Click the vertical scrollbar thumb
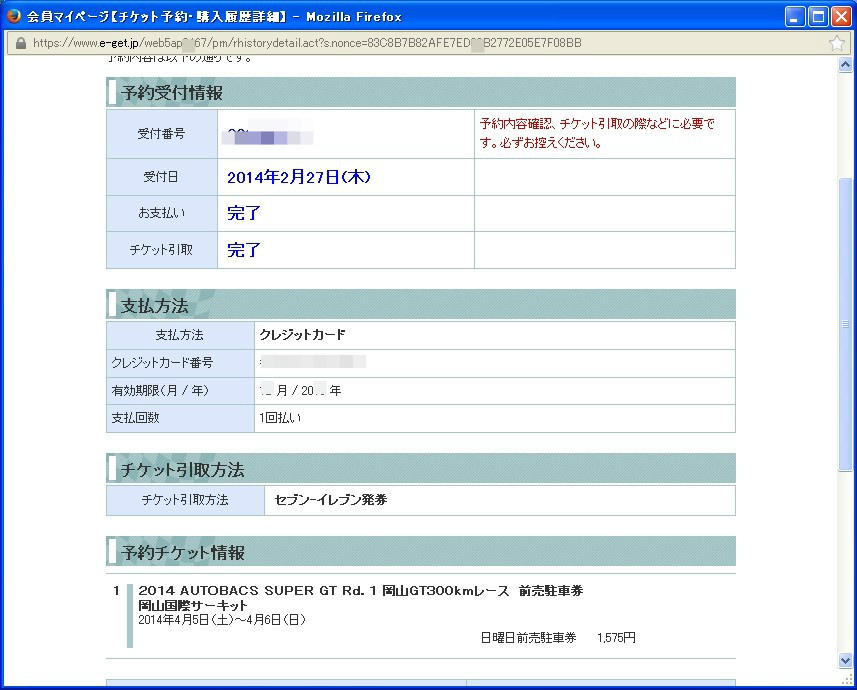This screenshot has height=690, width=857. (845, 324)
